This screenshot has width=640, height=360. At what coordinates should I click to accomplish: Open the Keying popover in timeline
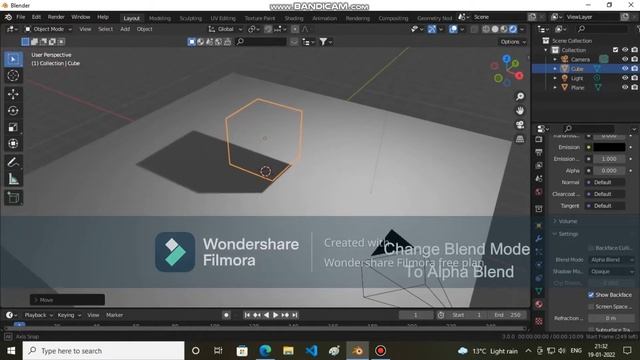coord(69,315)
